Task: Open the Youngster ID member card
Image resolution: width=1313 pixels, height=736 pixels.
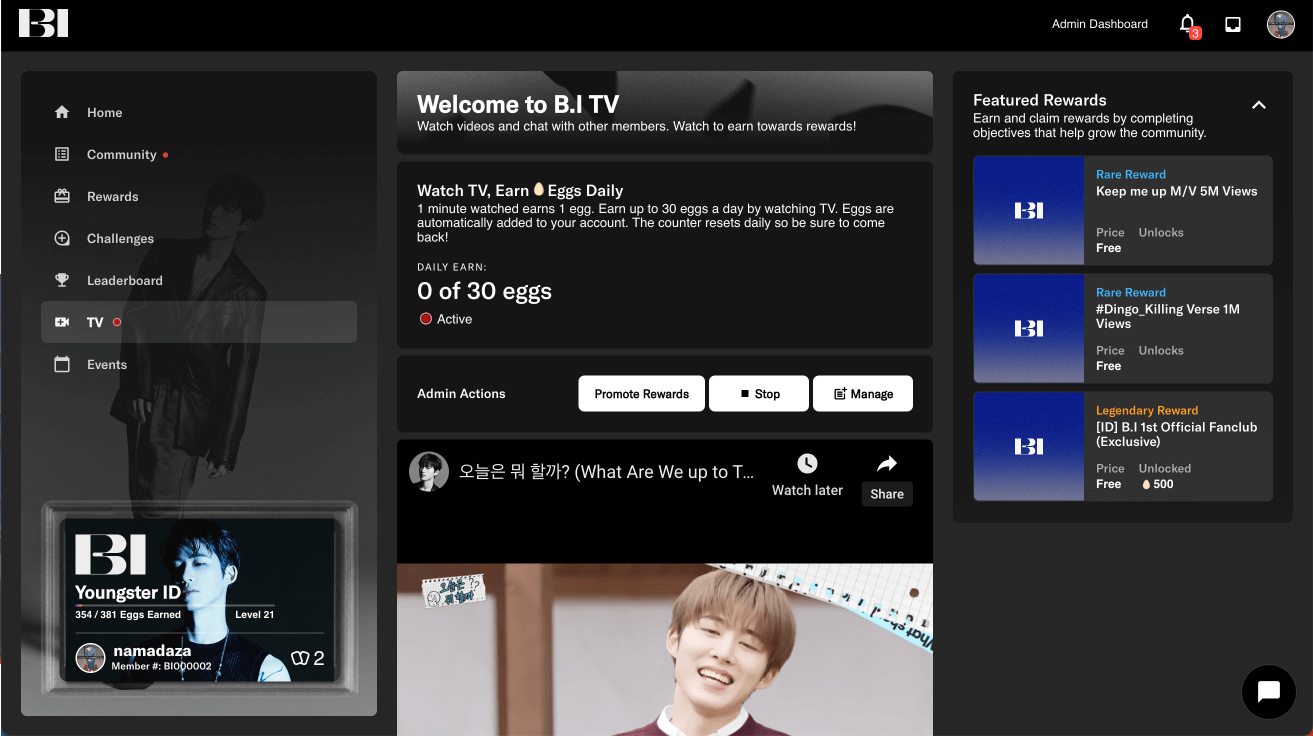Action: [x=199, y=601]
